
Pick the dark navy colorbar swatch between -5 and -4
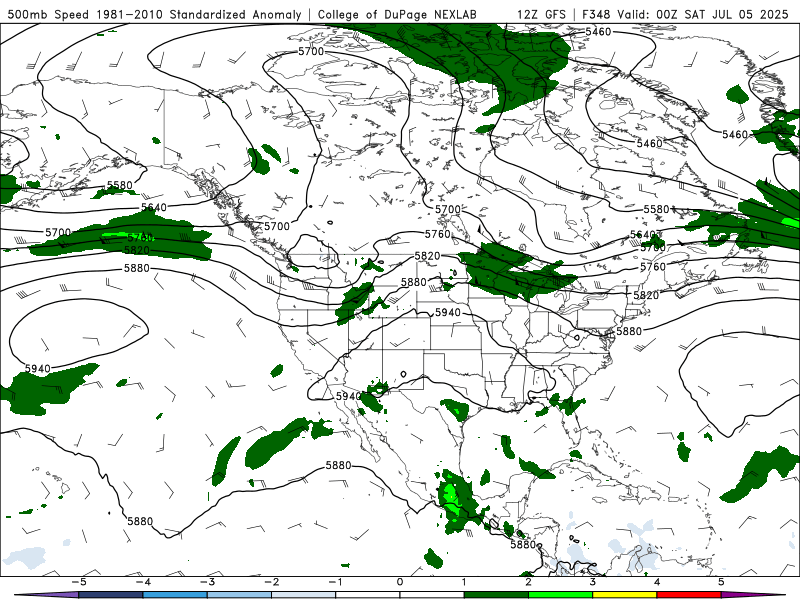[x=111, y=595]
